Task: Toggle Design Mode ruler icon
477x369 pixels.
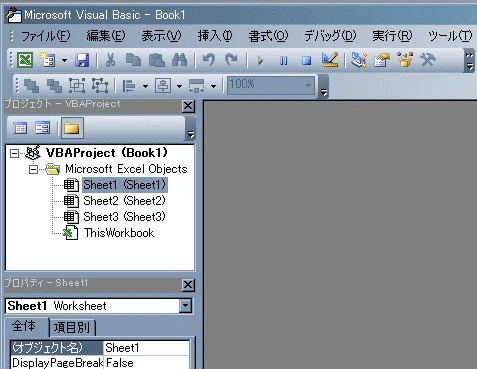Action: 330,60
